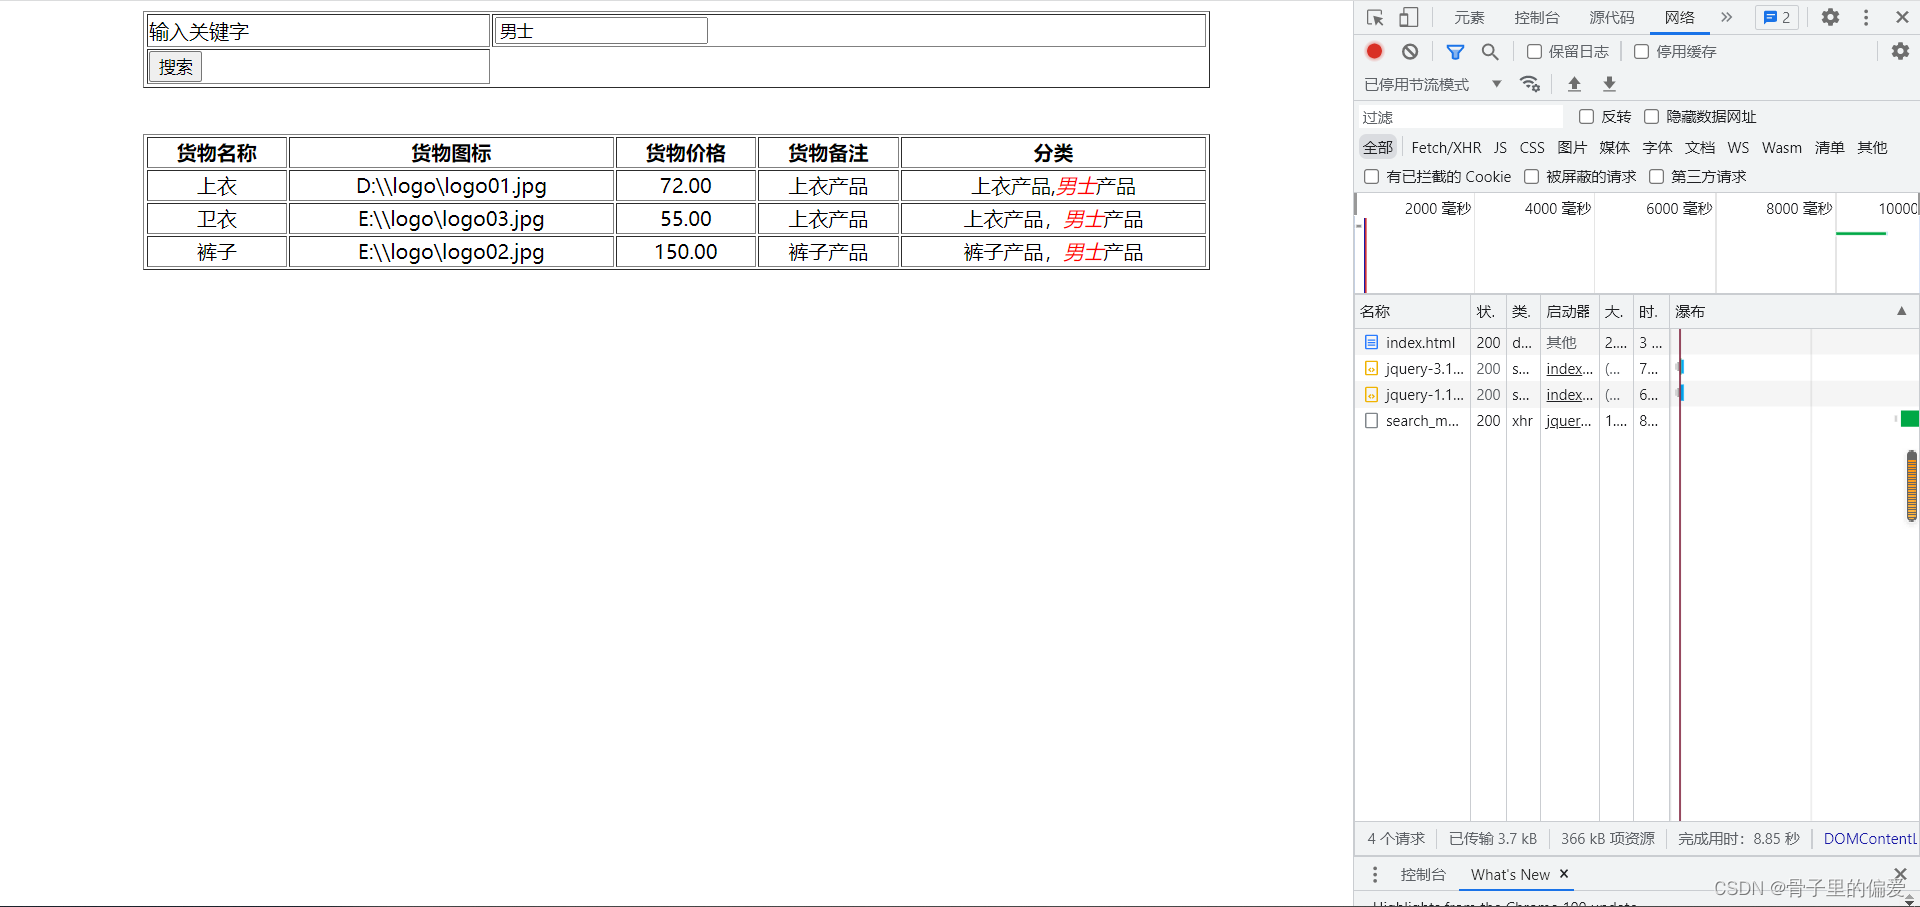1920x907 pixels.
Task: Filter requests by 其他
Action: point(1872,147)
